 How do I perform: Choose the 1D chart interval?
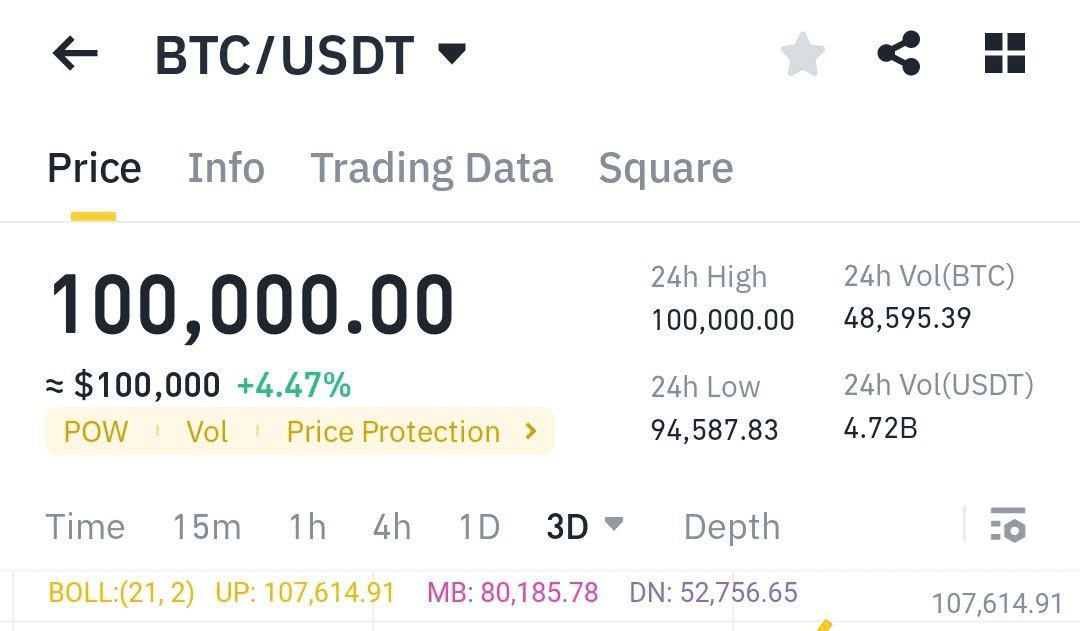(x=479, y=527)
